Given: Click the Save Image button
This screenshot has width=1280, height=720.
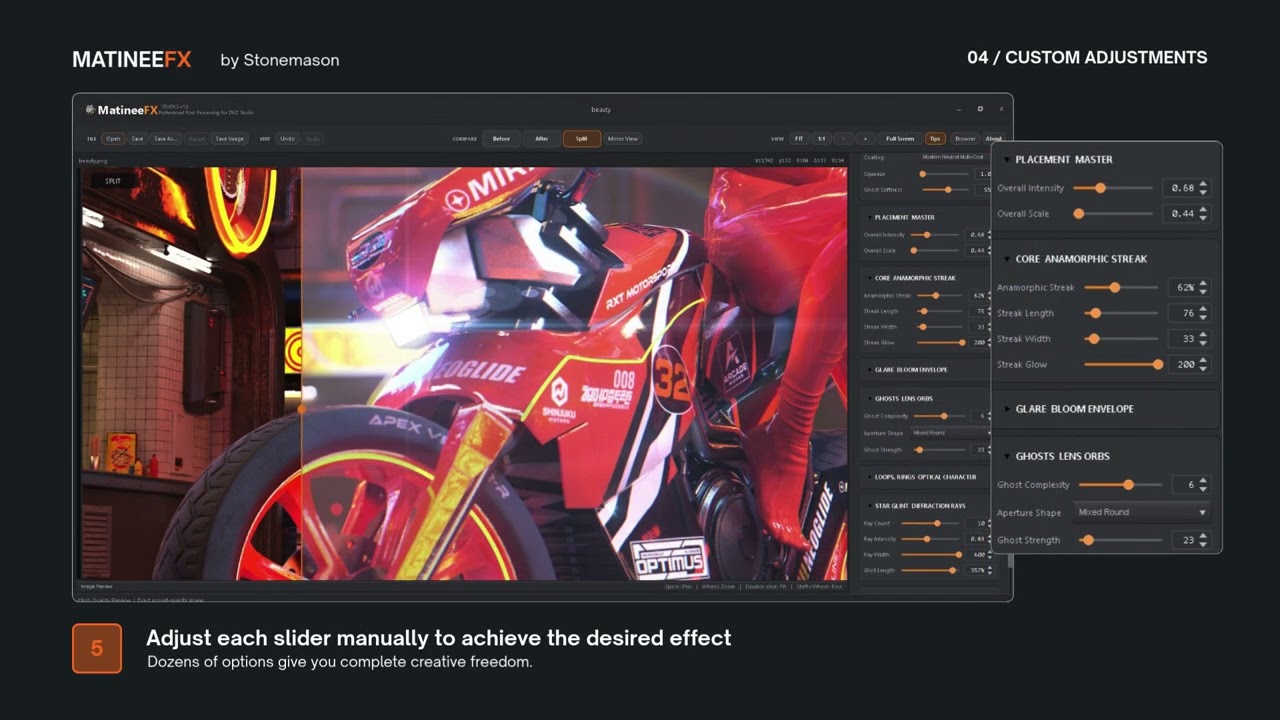Looking at the screenshot, I should (230, 139).
